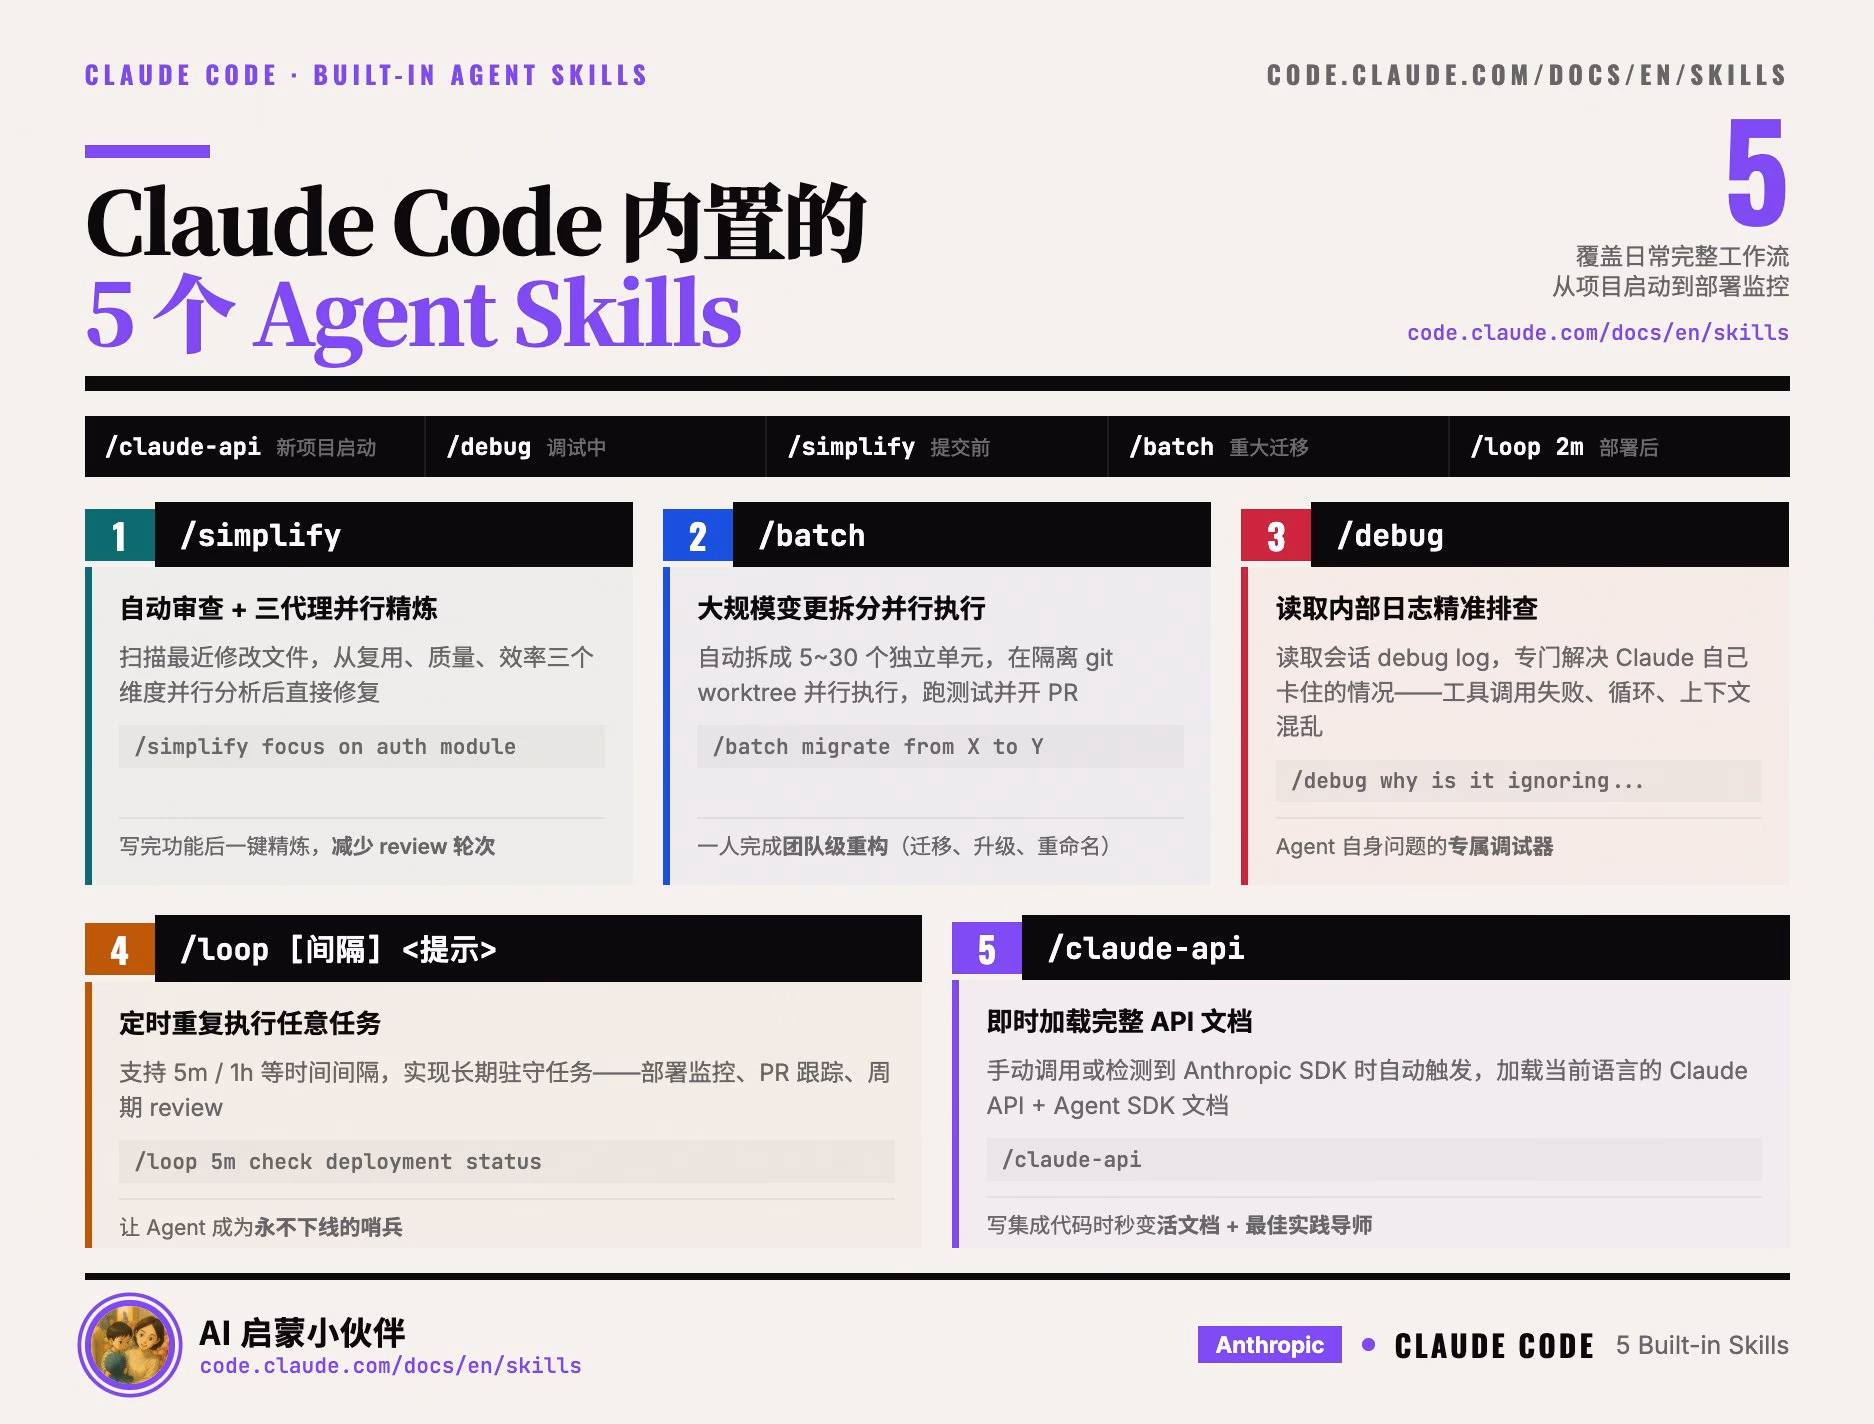Click the orange number 4 badge
This screenshot has height=1424, width=1874.
tap(120, 949)
